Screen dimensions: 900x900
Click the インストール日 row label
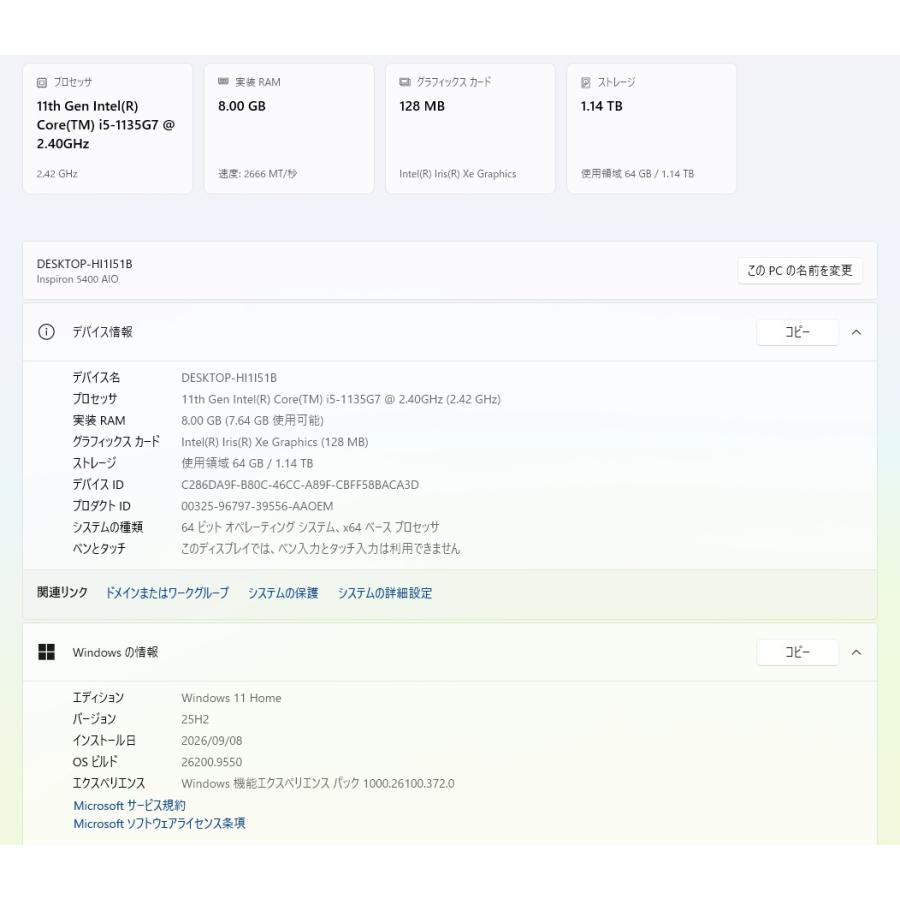pos(104,741)
